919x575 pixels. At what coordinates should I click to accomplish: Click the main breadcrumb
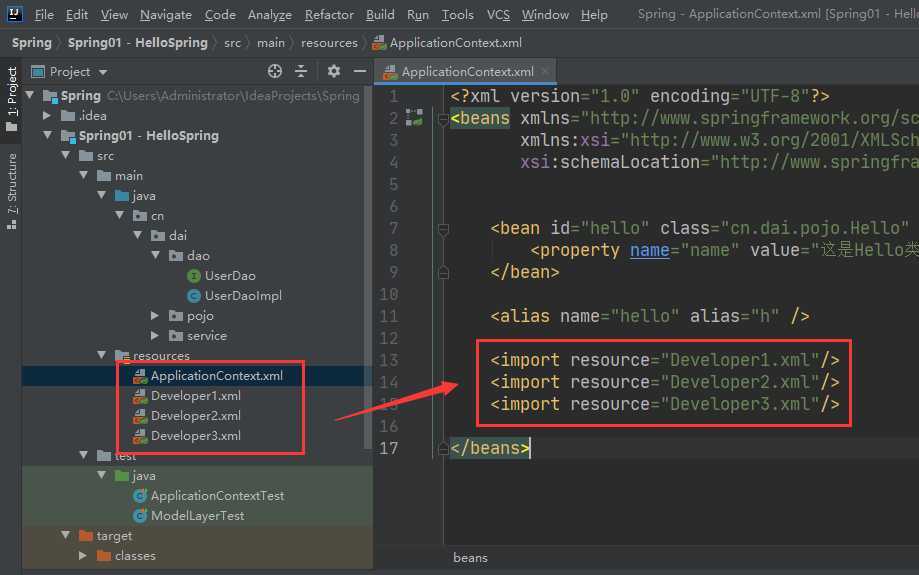pyautogui.click(x=271, y=43)
